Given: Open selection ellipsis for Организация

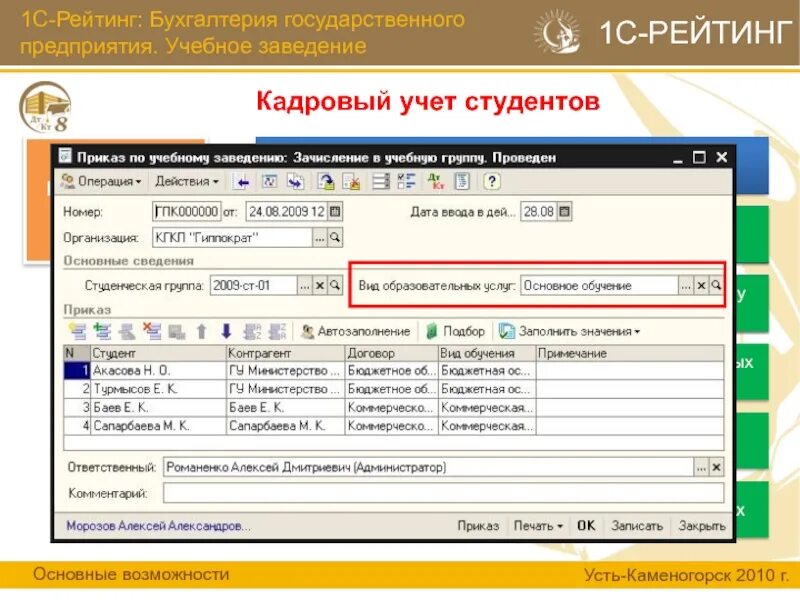Looking at the screenshot, I should pos(320,238).
